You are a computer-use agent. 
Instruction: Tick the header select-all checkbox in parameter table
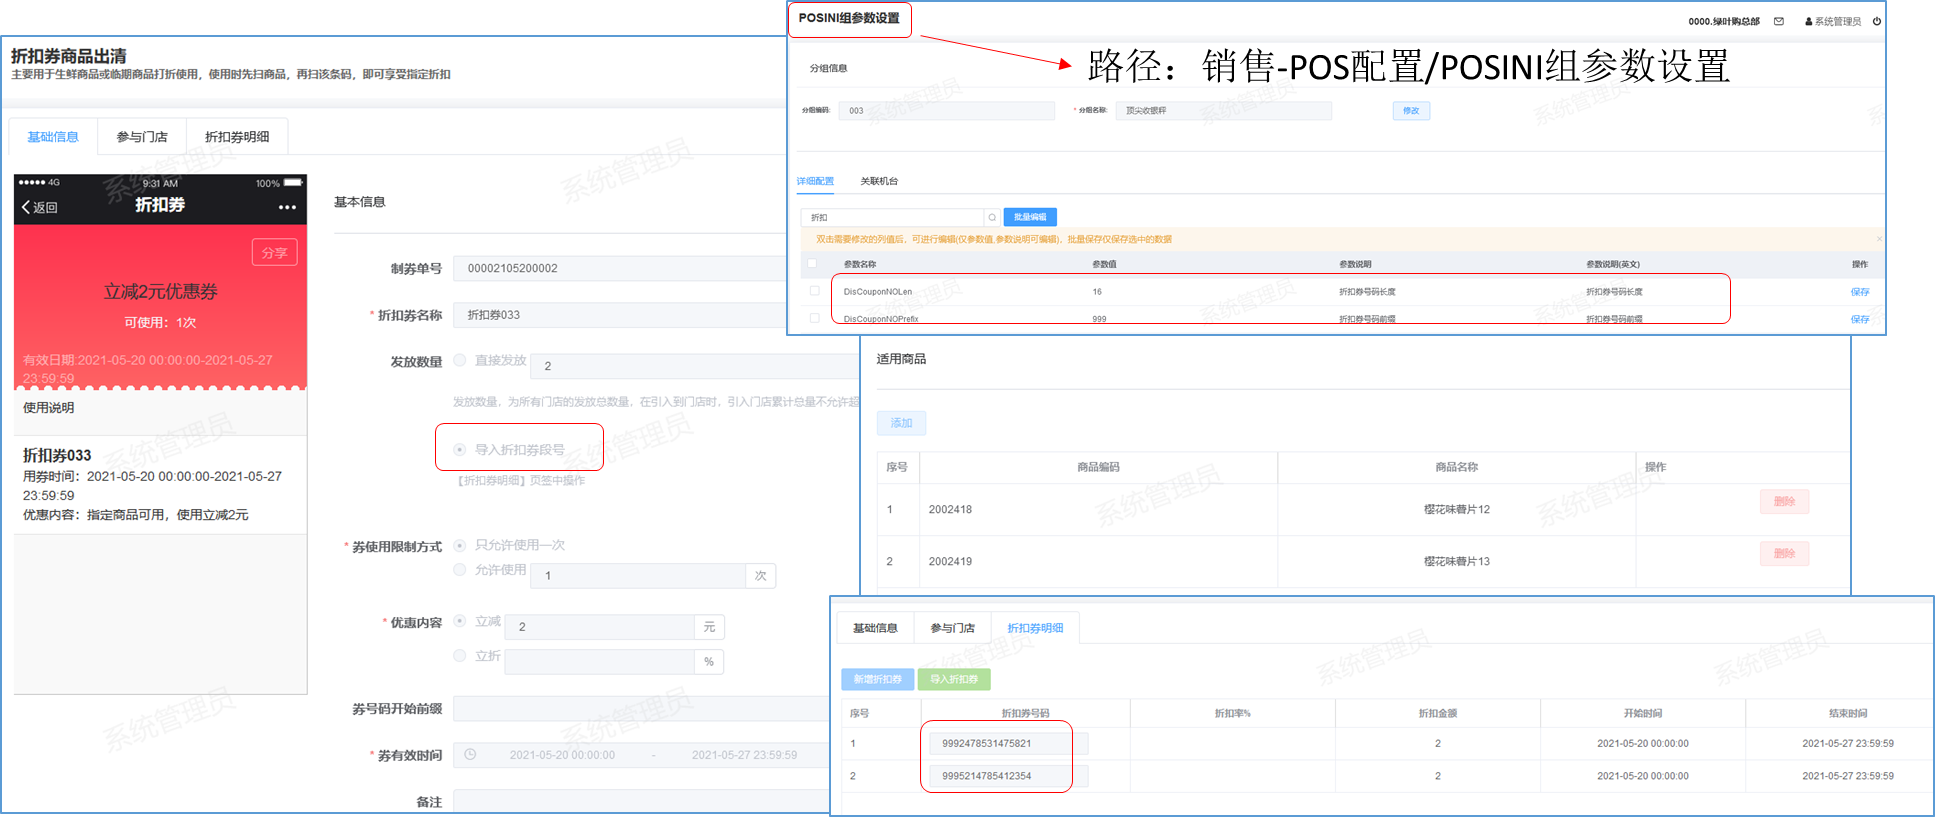point(812,264)
